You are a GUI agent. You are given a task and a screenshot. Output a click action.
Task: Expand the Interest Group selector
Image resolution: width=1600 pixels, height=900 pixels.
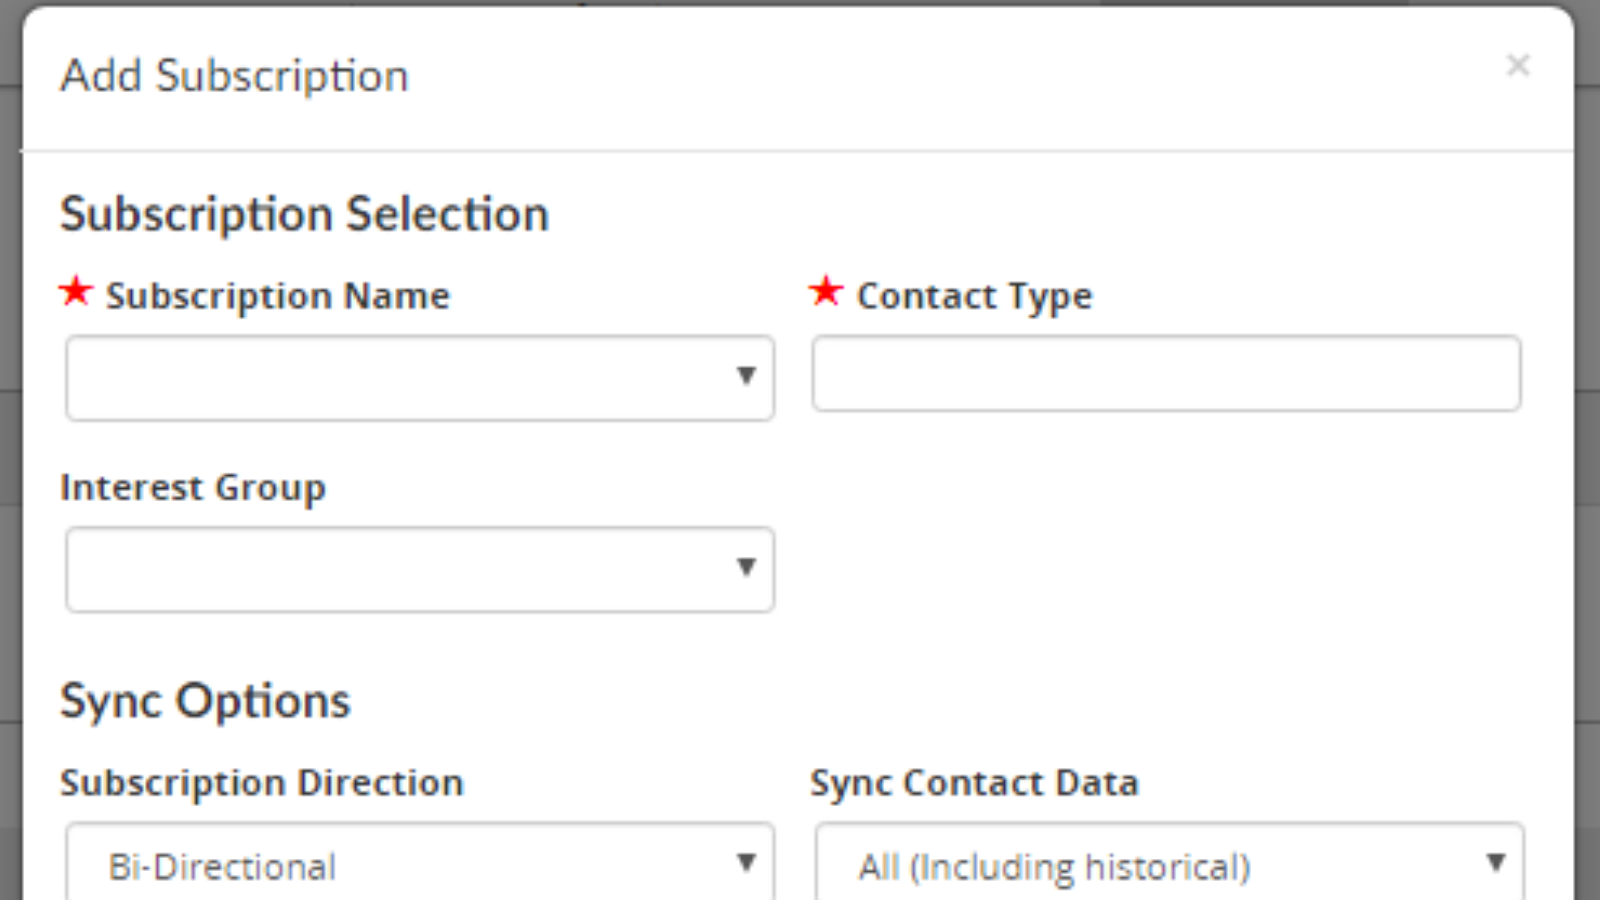pos(420,568)
